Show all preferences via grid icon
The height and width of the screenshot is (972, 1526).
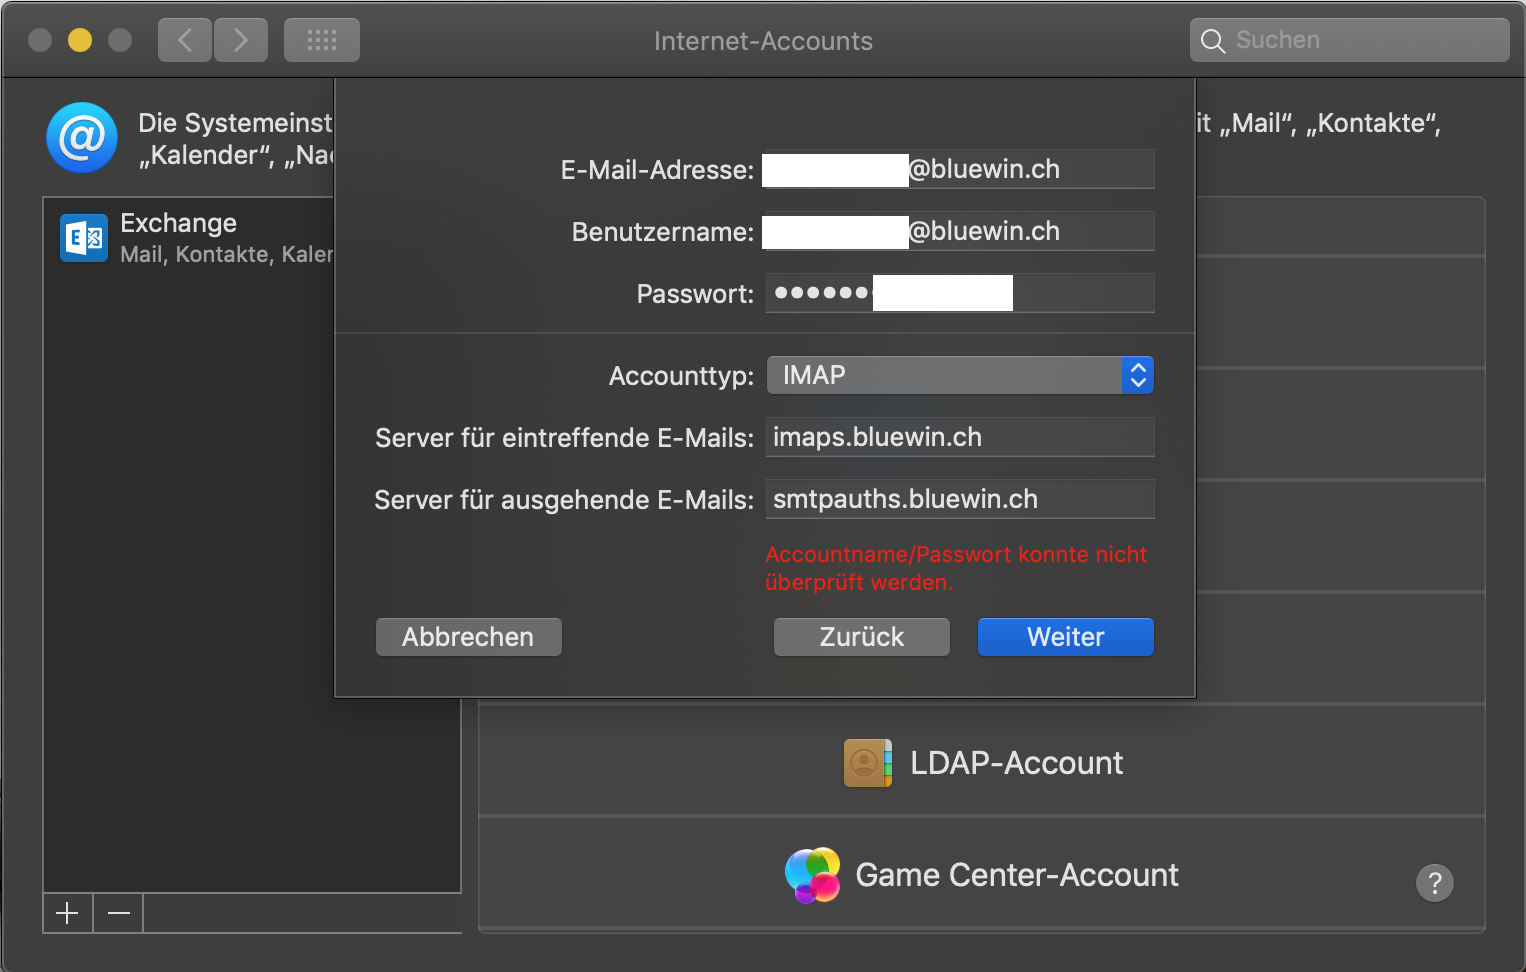321,41
